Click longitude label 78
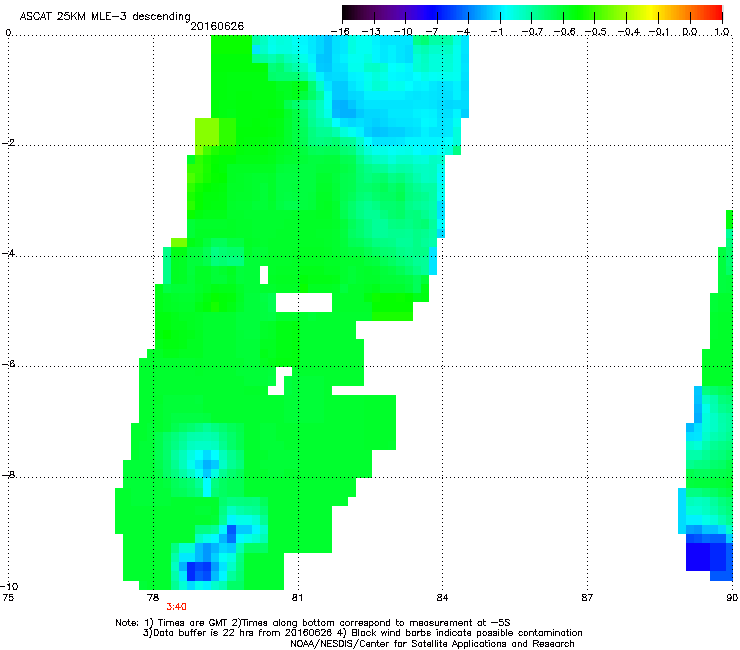Screen dimensions: 740x650 153,598
